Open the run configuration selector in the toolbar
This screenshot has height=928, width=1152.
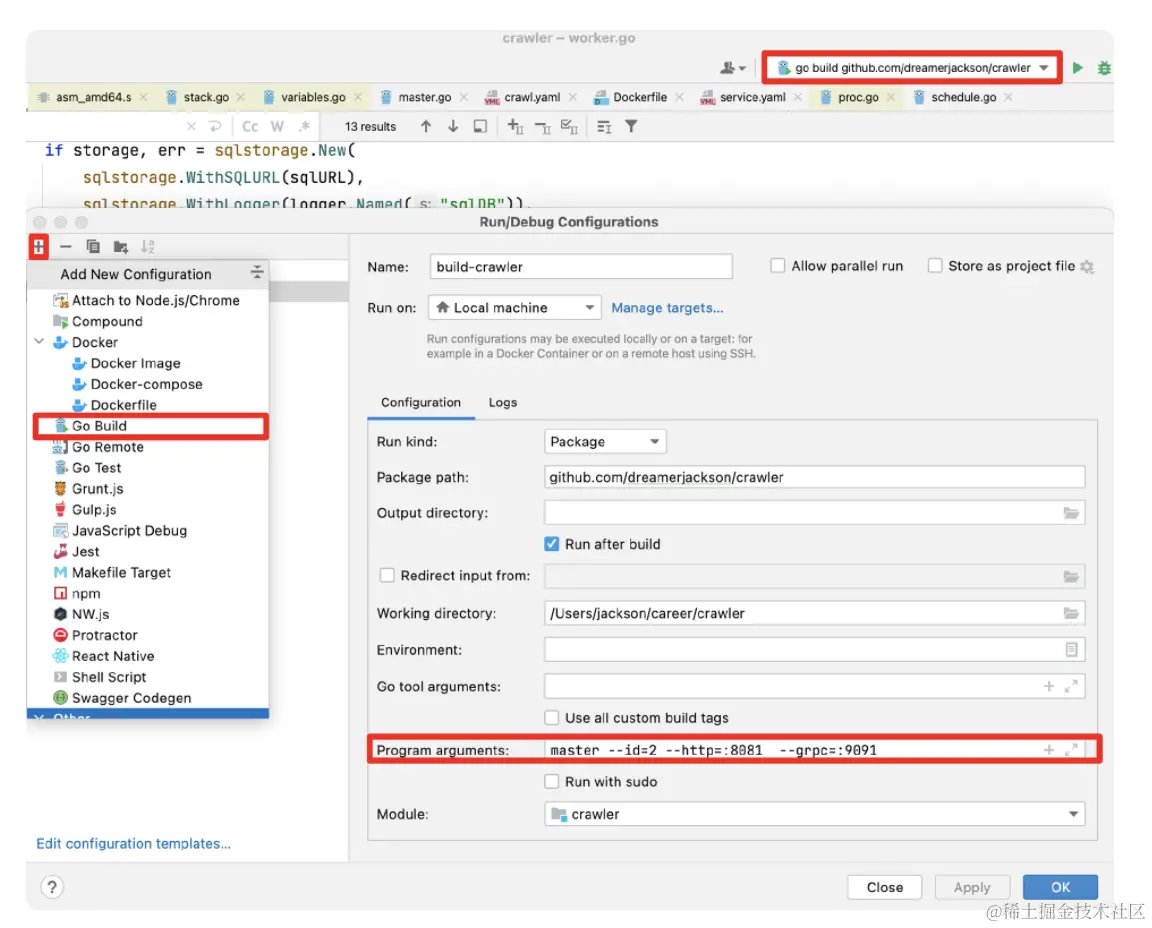(912, 68)
